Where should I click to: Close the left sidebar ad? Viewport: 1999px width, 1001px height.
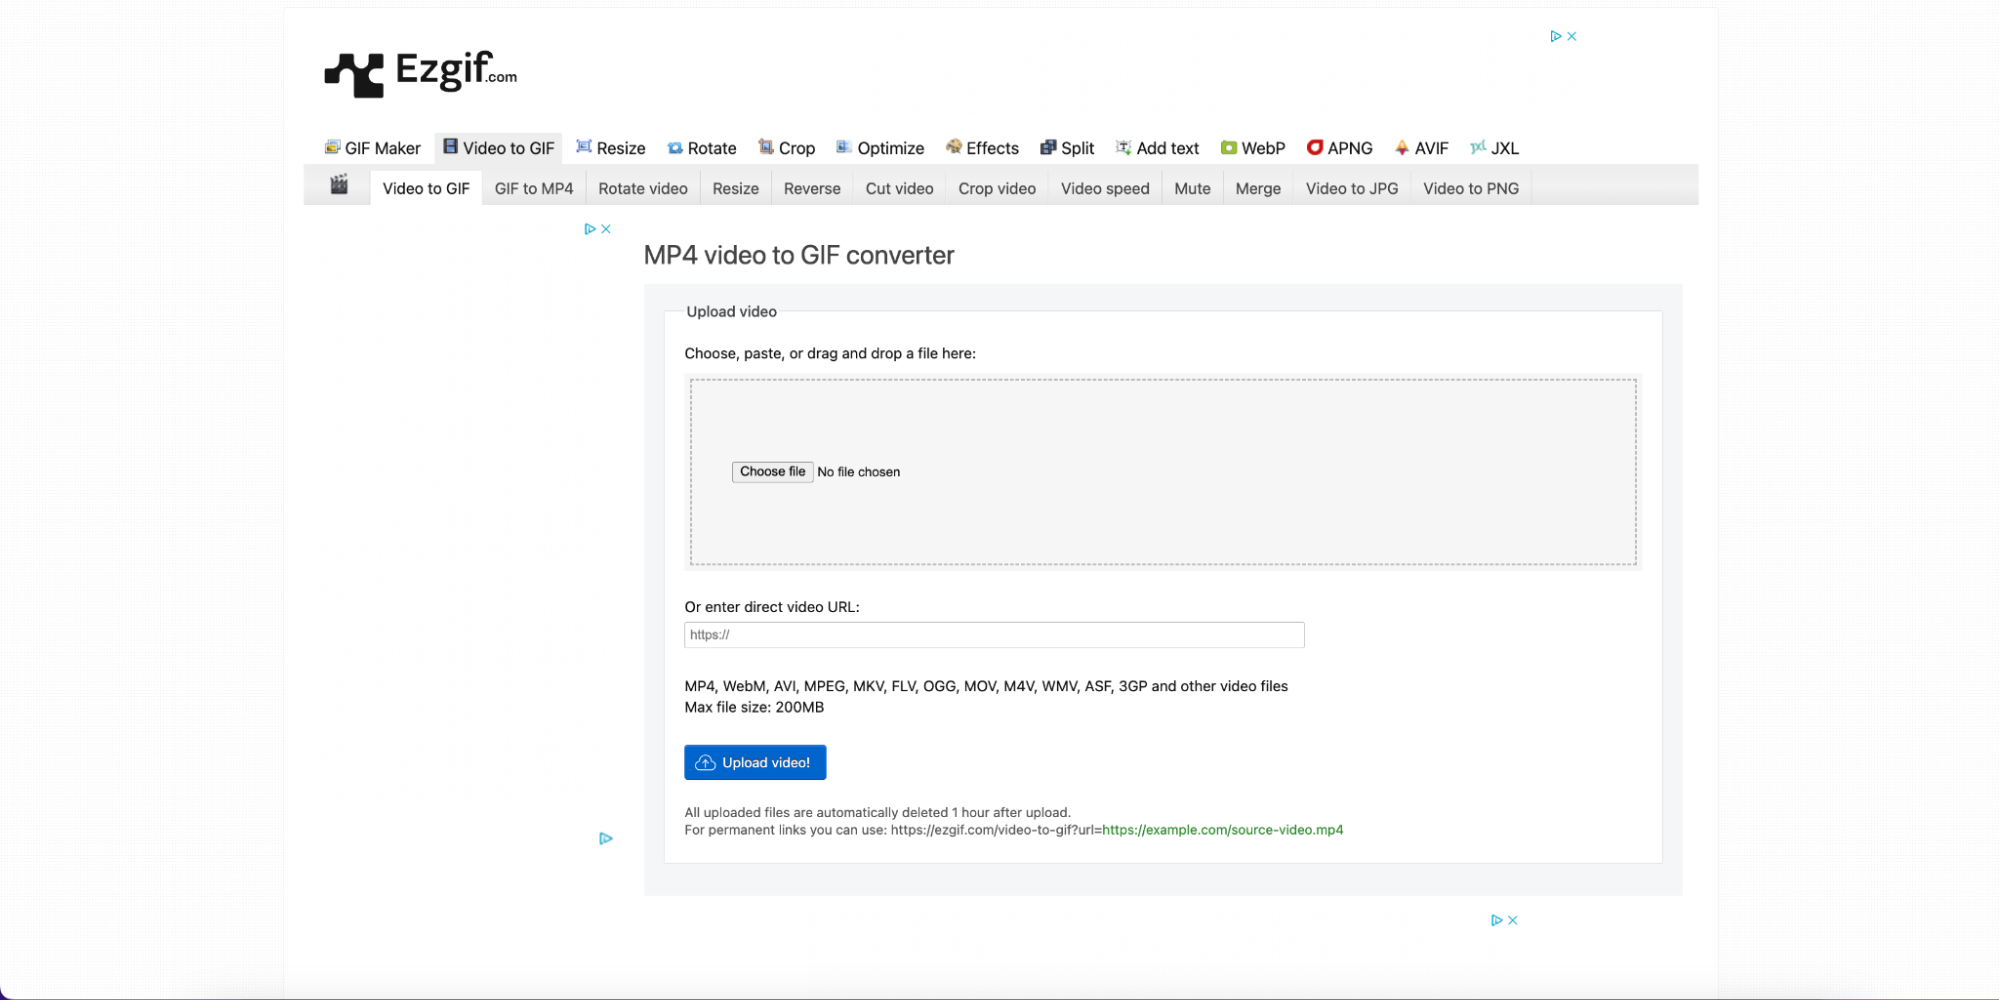coord(606,229)
